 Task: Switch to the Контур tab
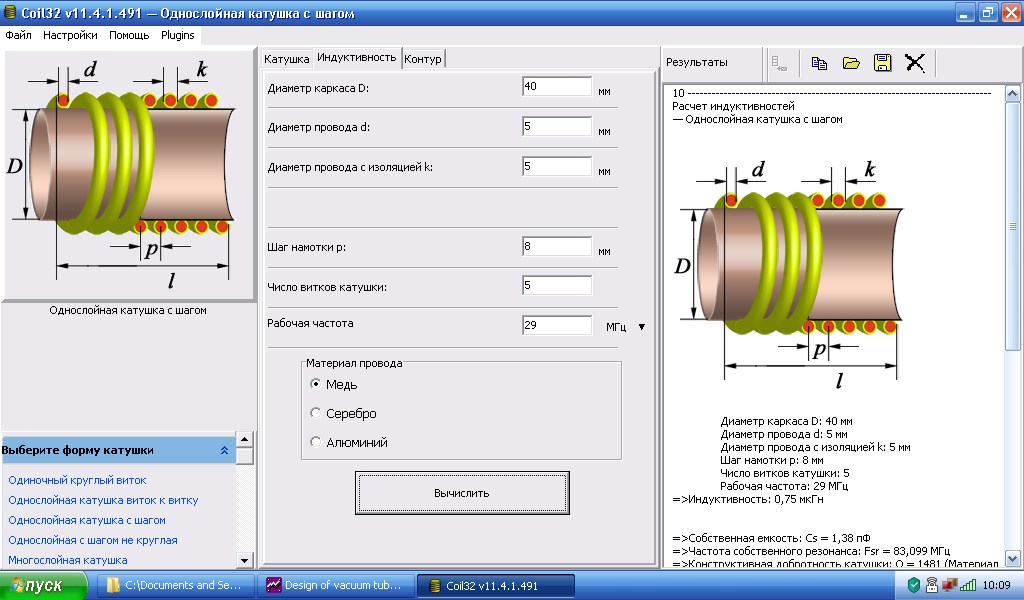423,59
